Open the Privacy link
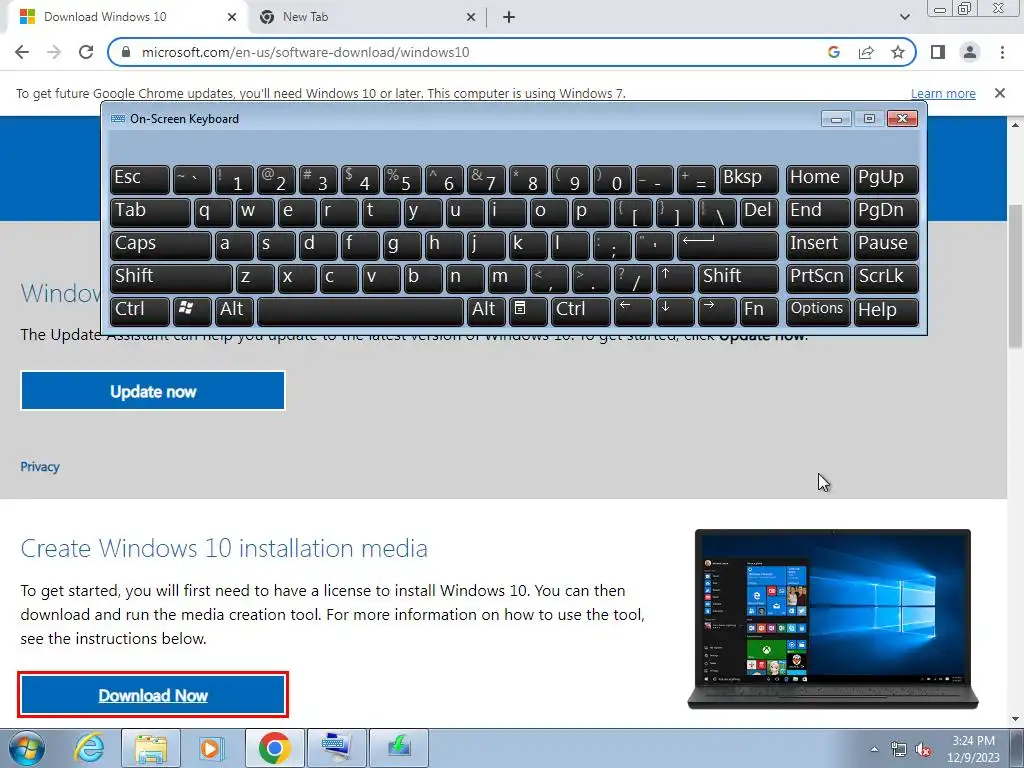1024x768 pixels. 40,467
